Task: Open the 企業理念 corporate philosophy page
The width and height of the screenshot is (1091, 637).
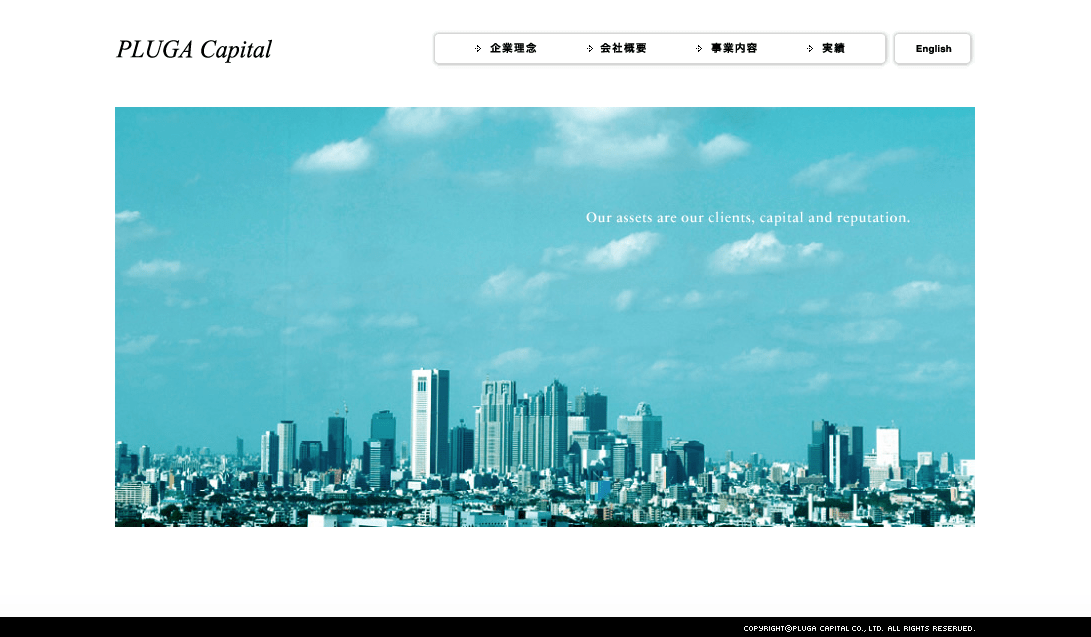Action: click(x=513, y=48)
